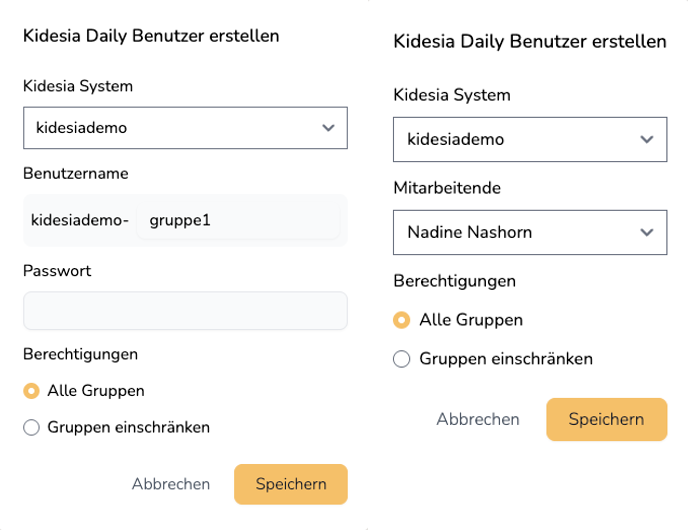The height and width of the screenshot is (531, 689).
Task: Open the kidesiademo dropdown above the Benutzername field
Action: click(185, 128)
